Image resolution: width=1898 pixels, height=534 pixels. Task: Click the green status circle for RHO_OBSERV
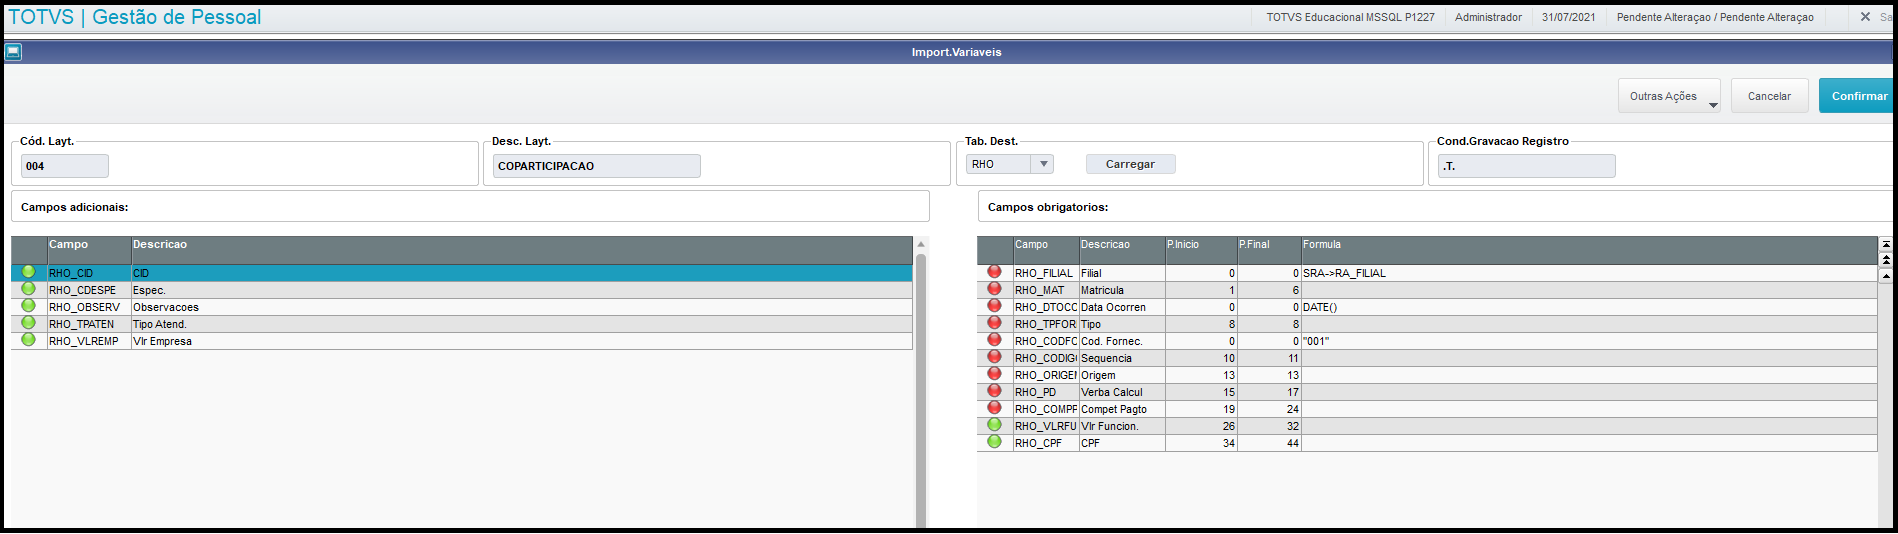click(28, 306)
